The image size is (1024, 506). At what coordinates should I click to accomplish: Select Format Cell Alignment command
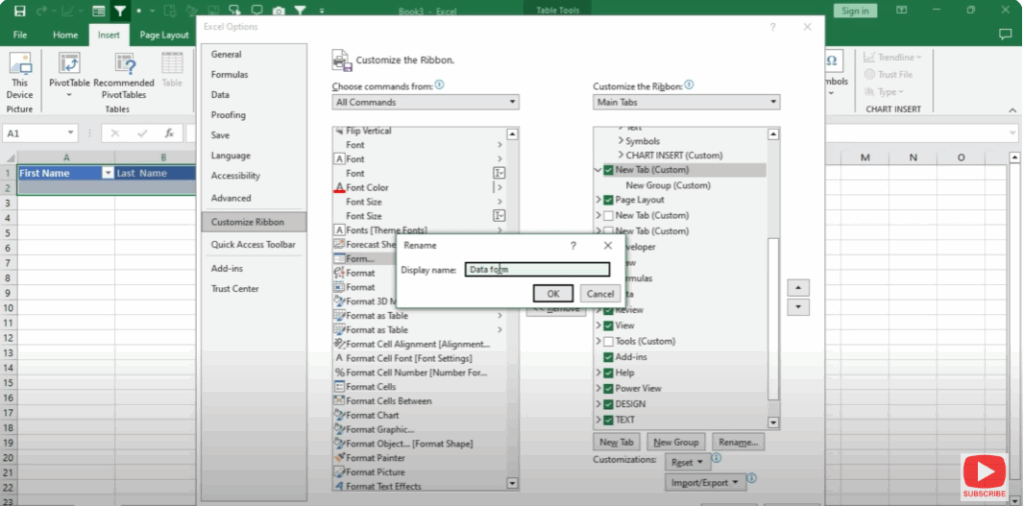coord(419,344)
